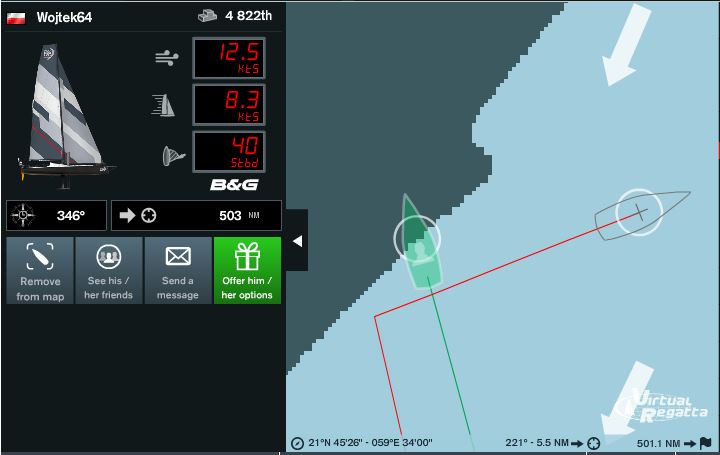Click Offer him / her options gift

click(248, 270)
